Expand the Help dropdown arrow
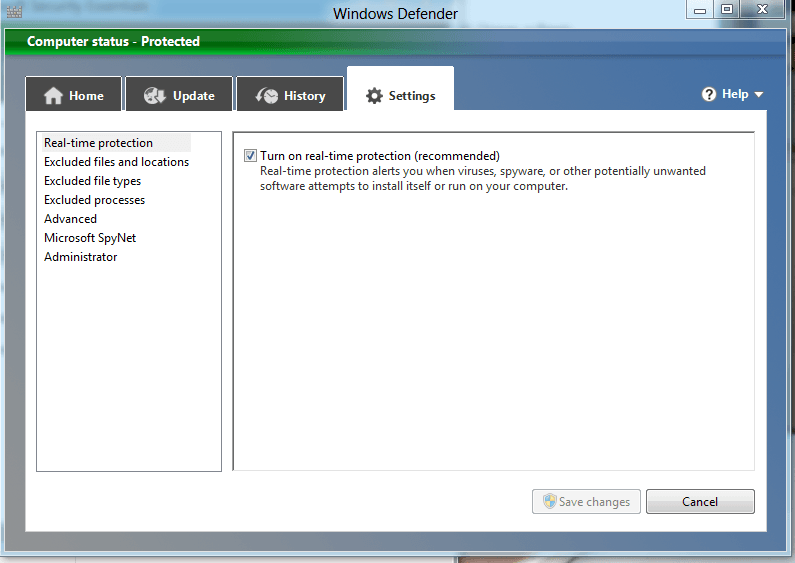The height and width of the screenshot is (563, 795). click(x=759, y=95)
